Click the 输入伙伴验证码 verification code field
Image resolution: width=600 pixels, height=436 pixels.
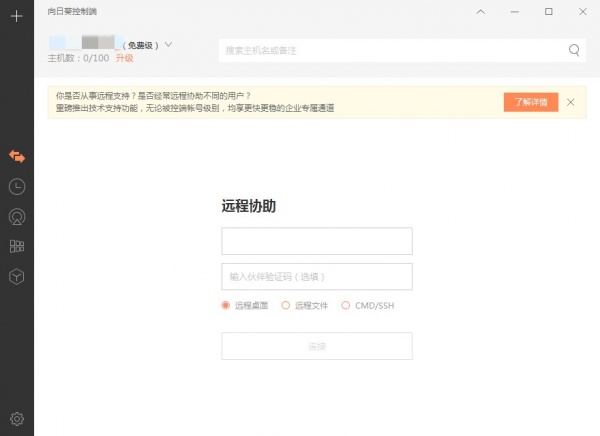click(x=316, y=276)
